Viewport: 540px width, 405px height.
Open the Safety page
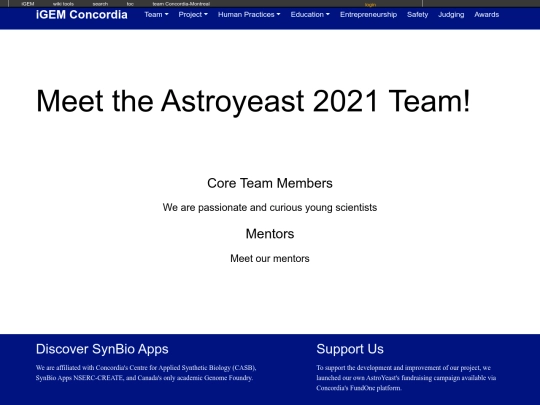(x=417, y=15)
